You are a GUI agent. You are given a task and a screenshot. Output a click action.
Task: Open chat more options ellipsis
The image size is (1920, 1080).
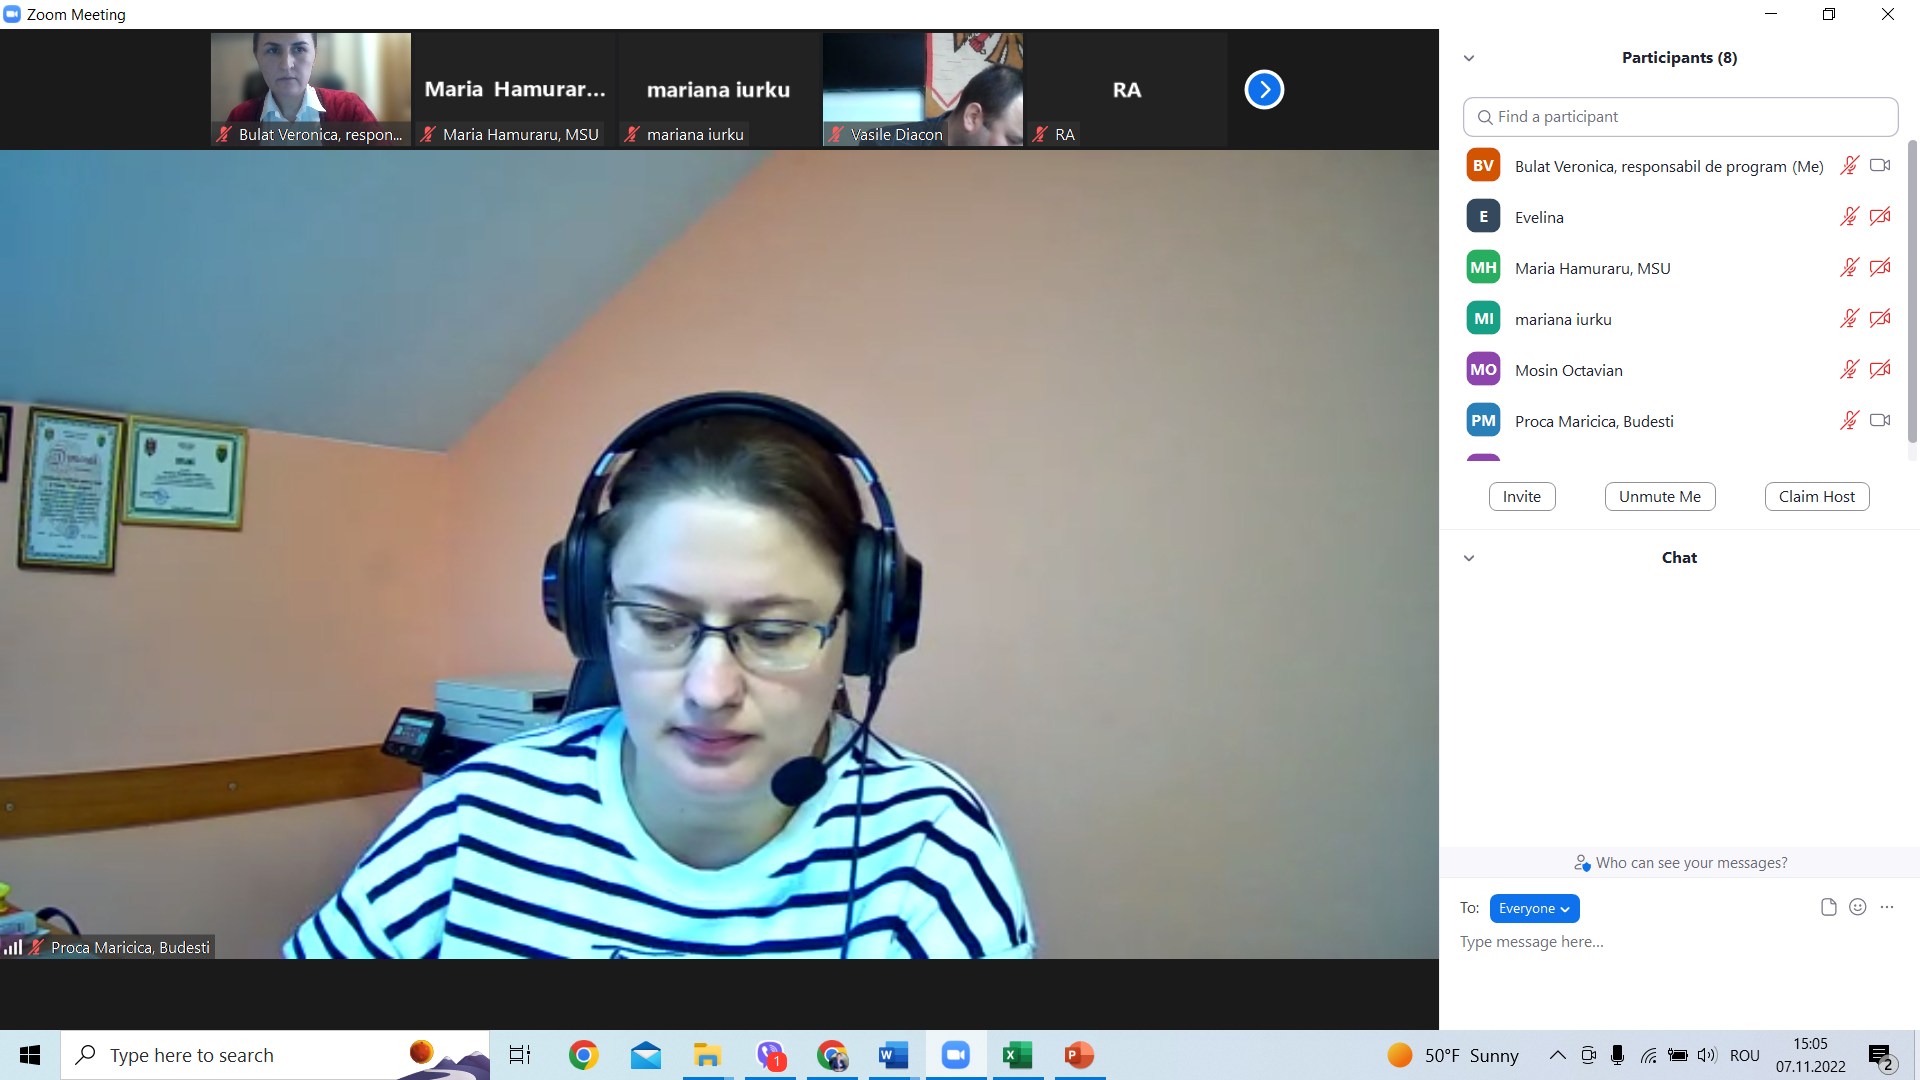(1887, 907)
